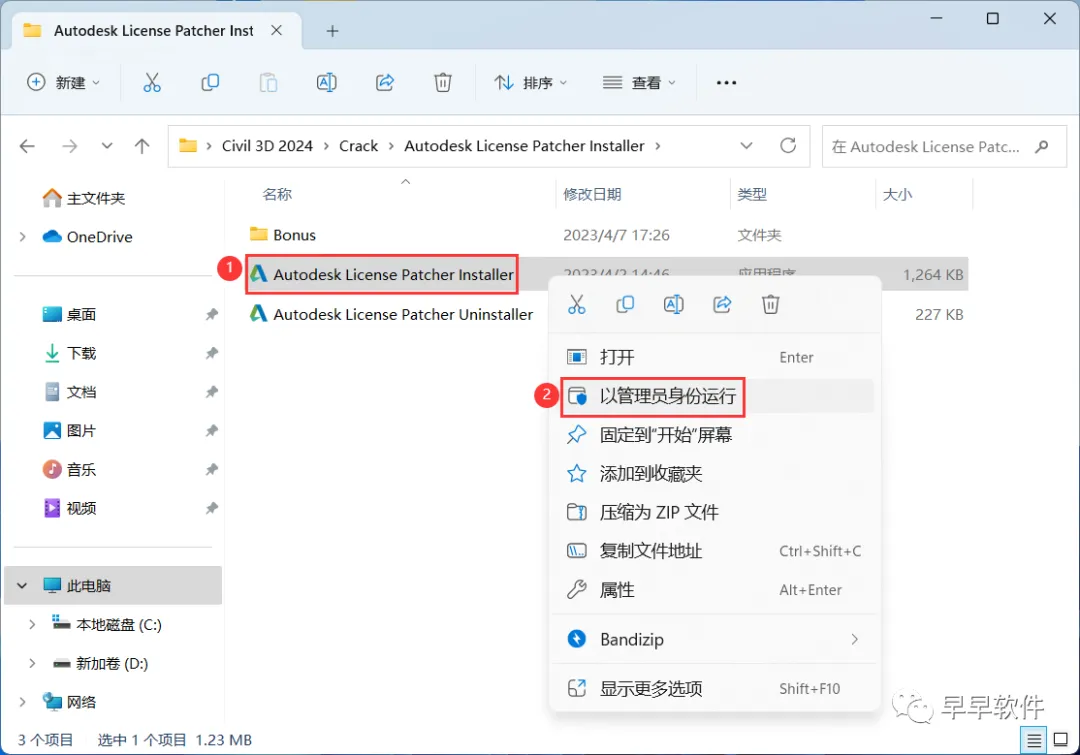Open the Bandizip menu entry
The height and width of the screenshot is (755, 1080).
click(714, 639)
